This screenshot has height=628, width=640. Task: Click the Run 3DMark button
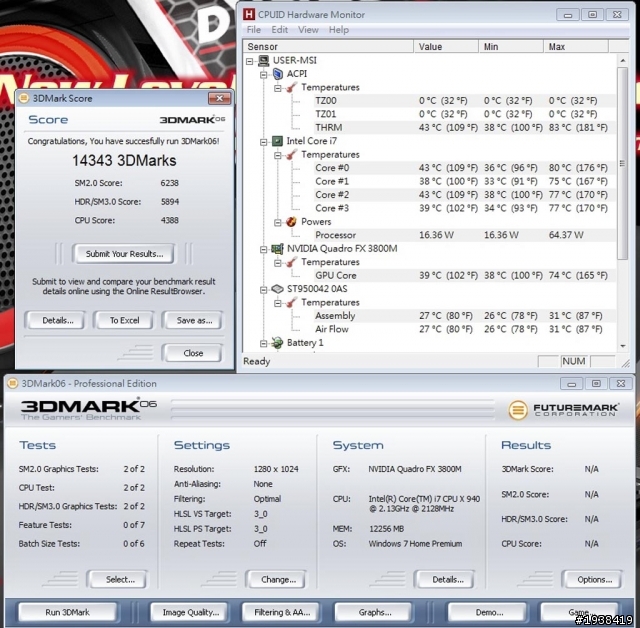[67, 612]
